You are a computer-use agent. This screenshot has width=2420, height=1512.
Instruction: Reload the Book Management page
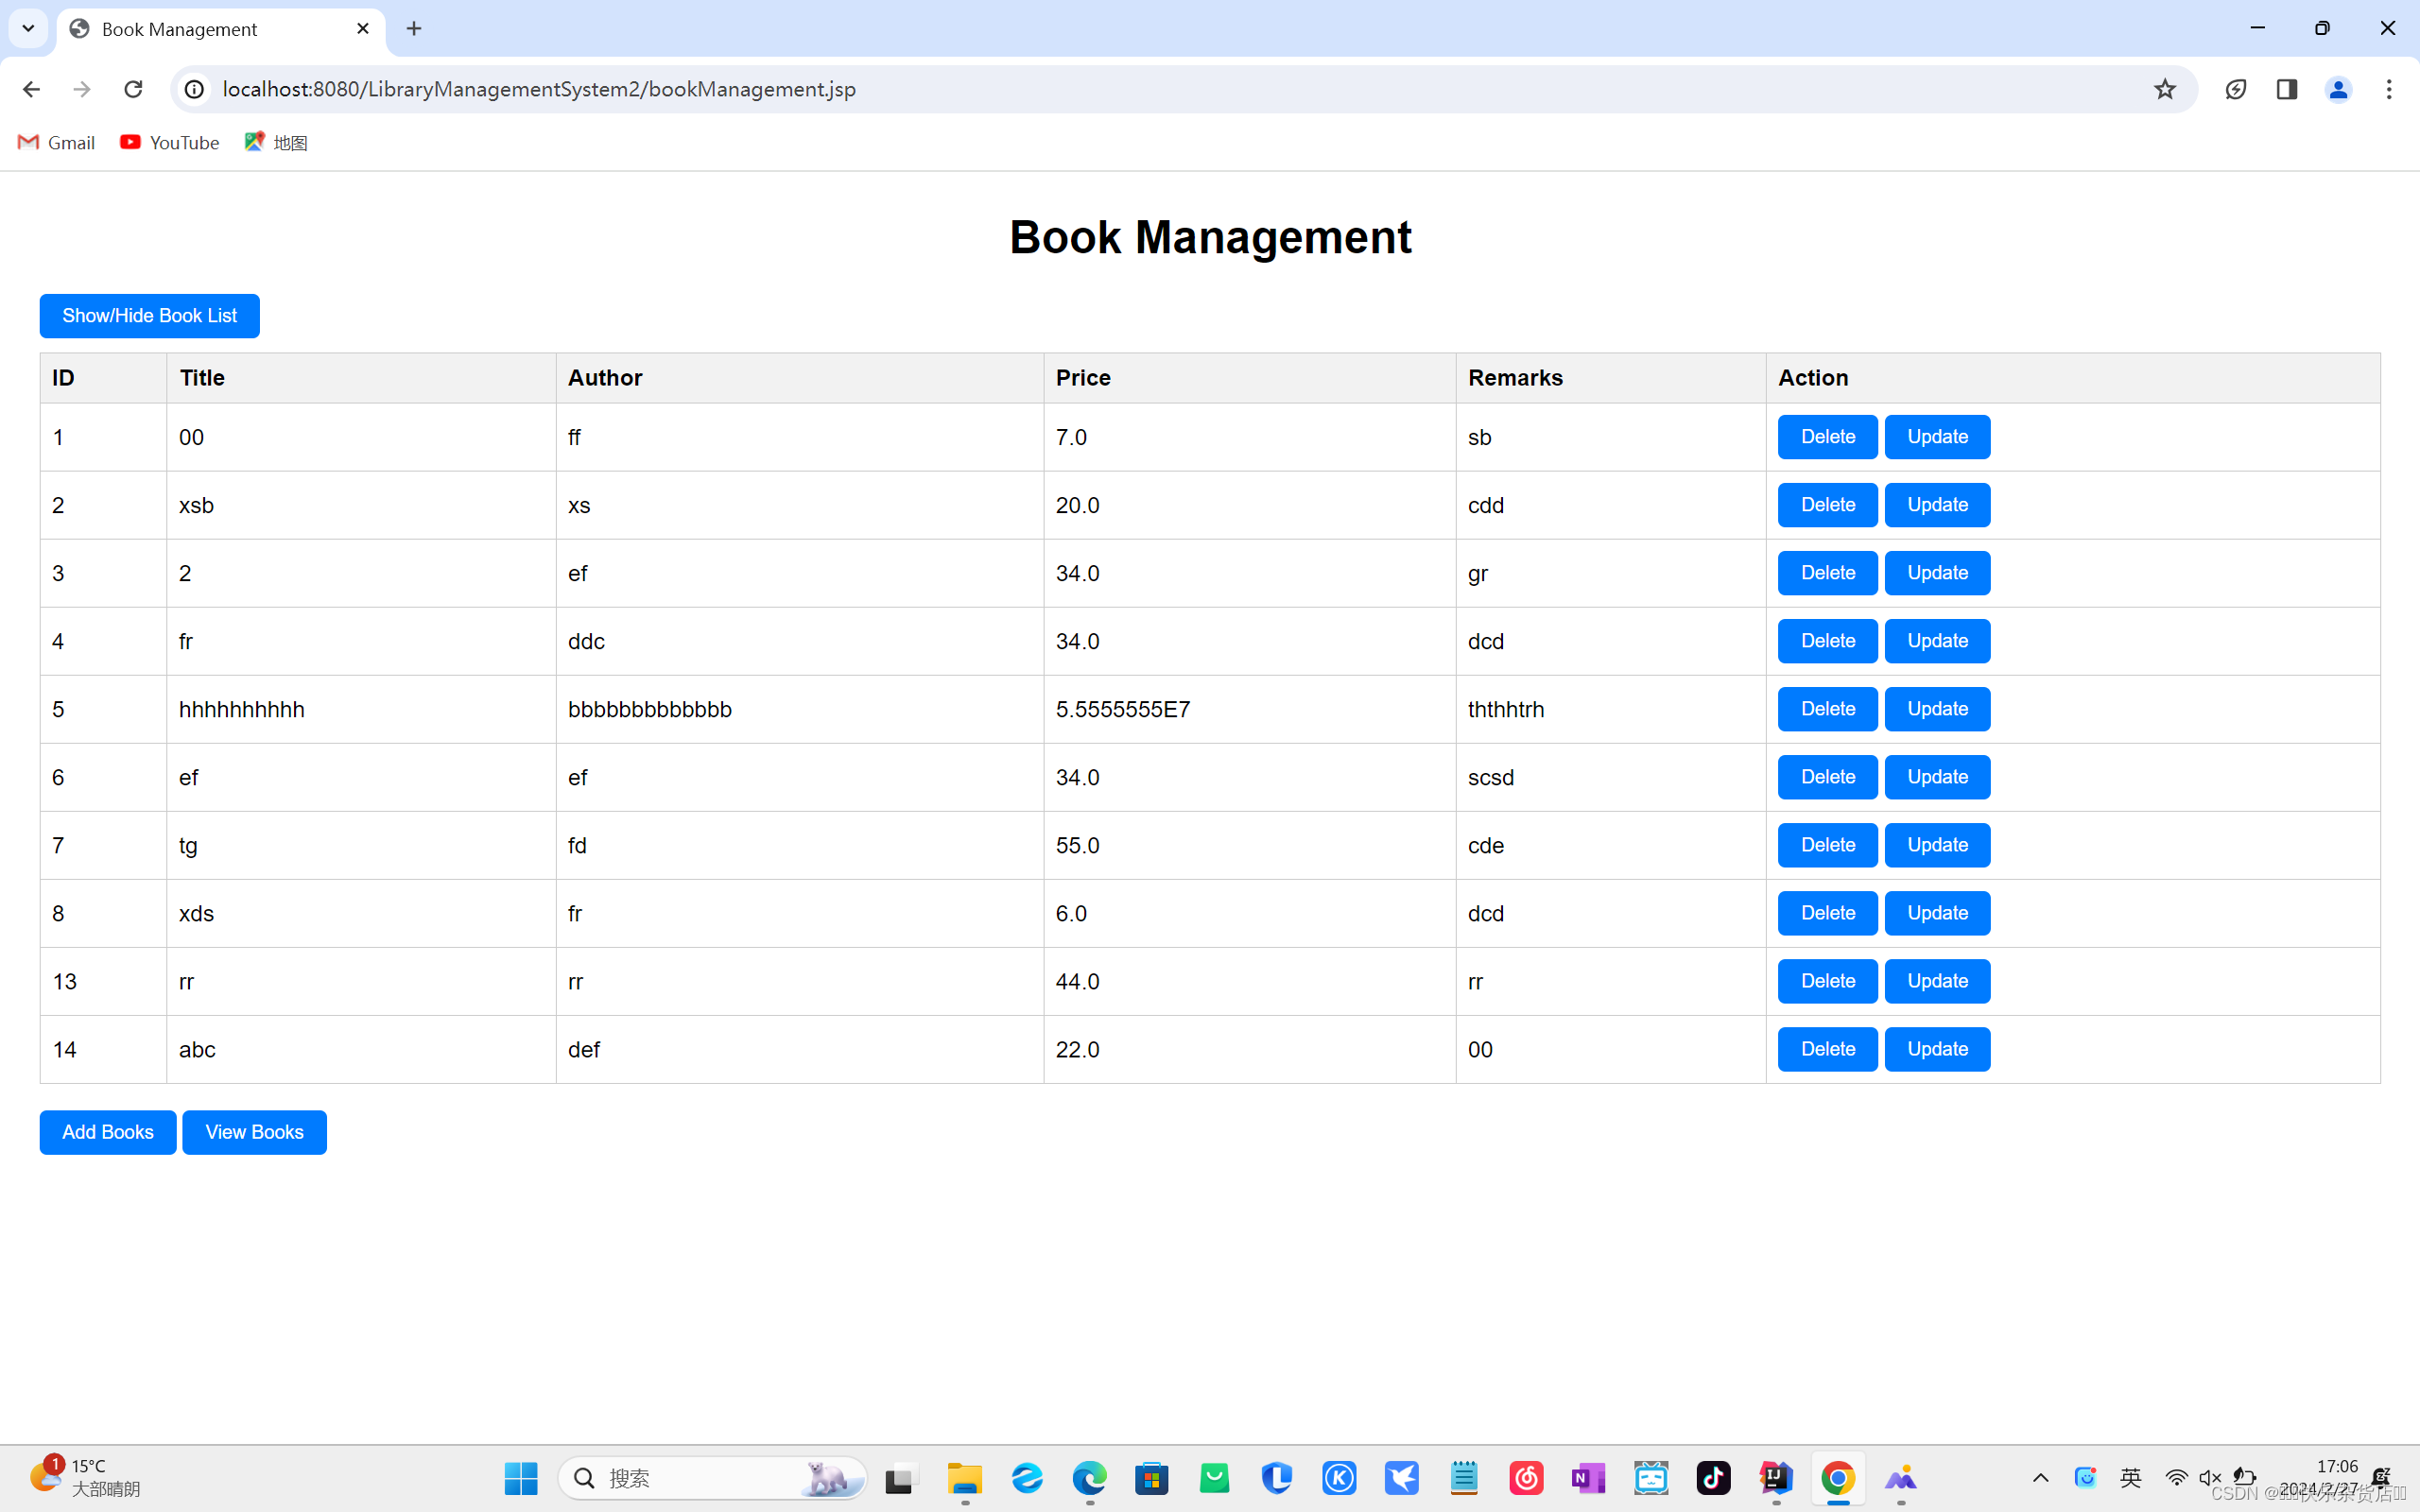(x=133, y=89)
